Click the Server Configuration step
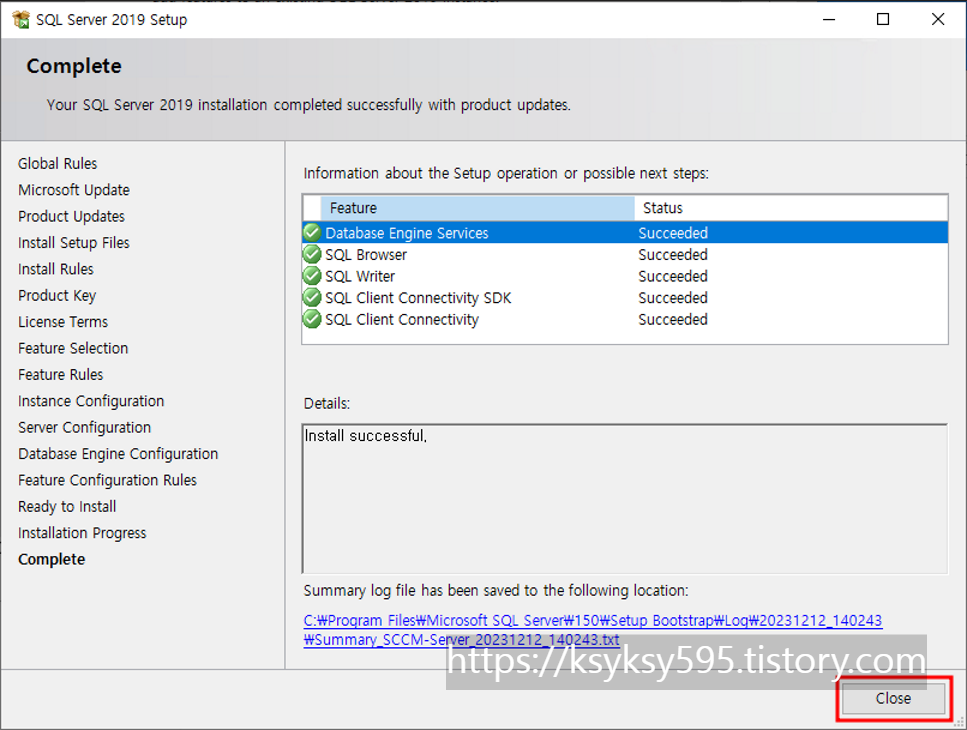The width and height of the screenshot is (967, 730). point(84,427)
